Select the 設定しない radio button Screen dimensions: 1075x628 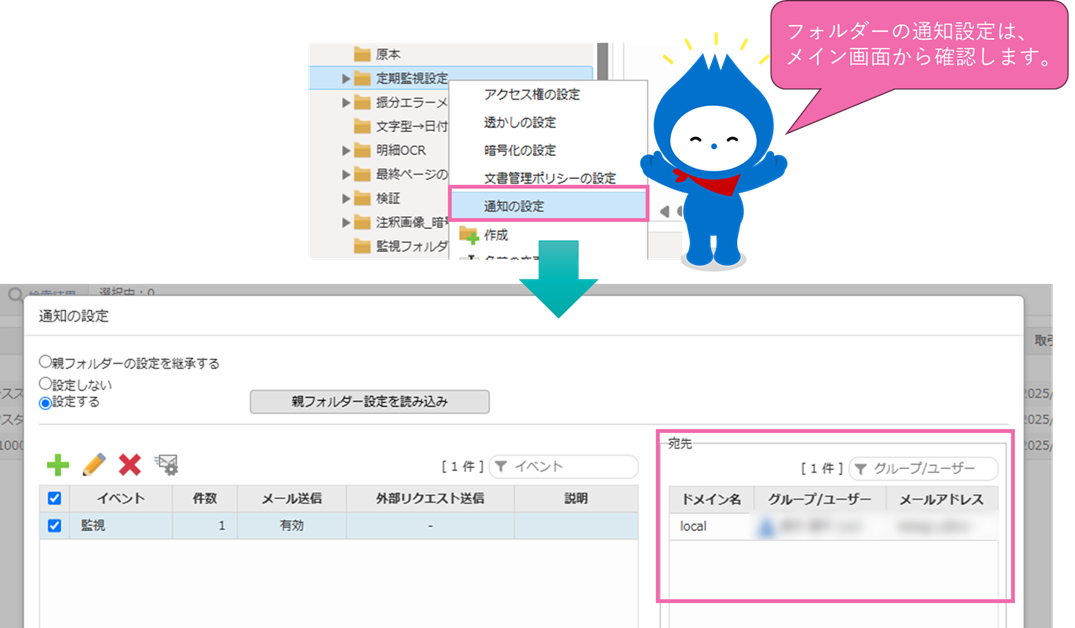(45, 383)
